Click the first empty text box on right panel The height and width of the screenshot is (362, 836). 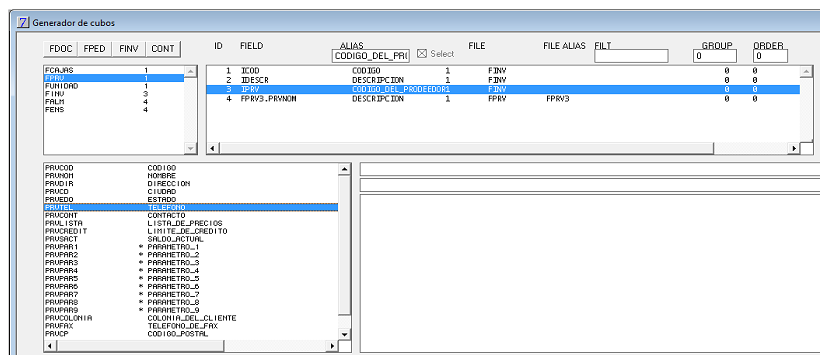[x=590, y=170]
